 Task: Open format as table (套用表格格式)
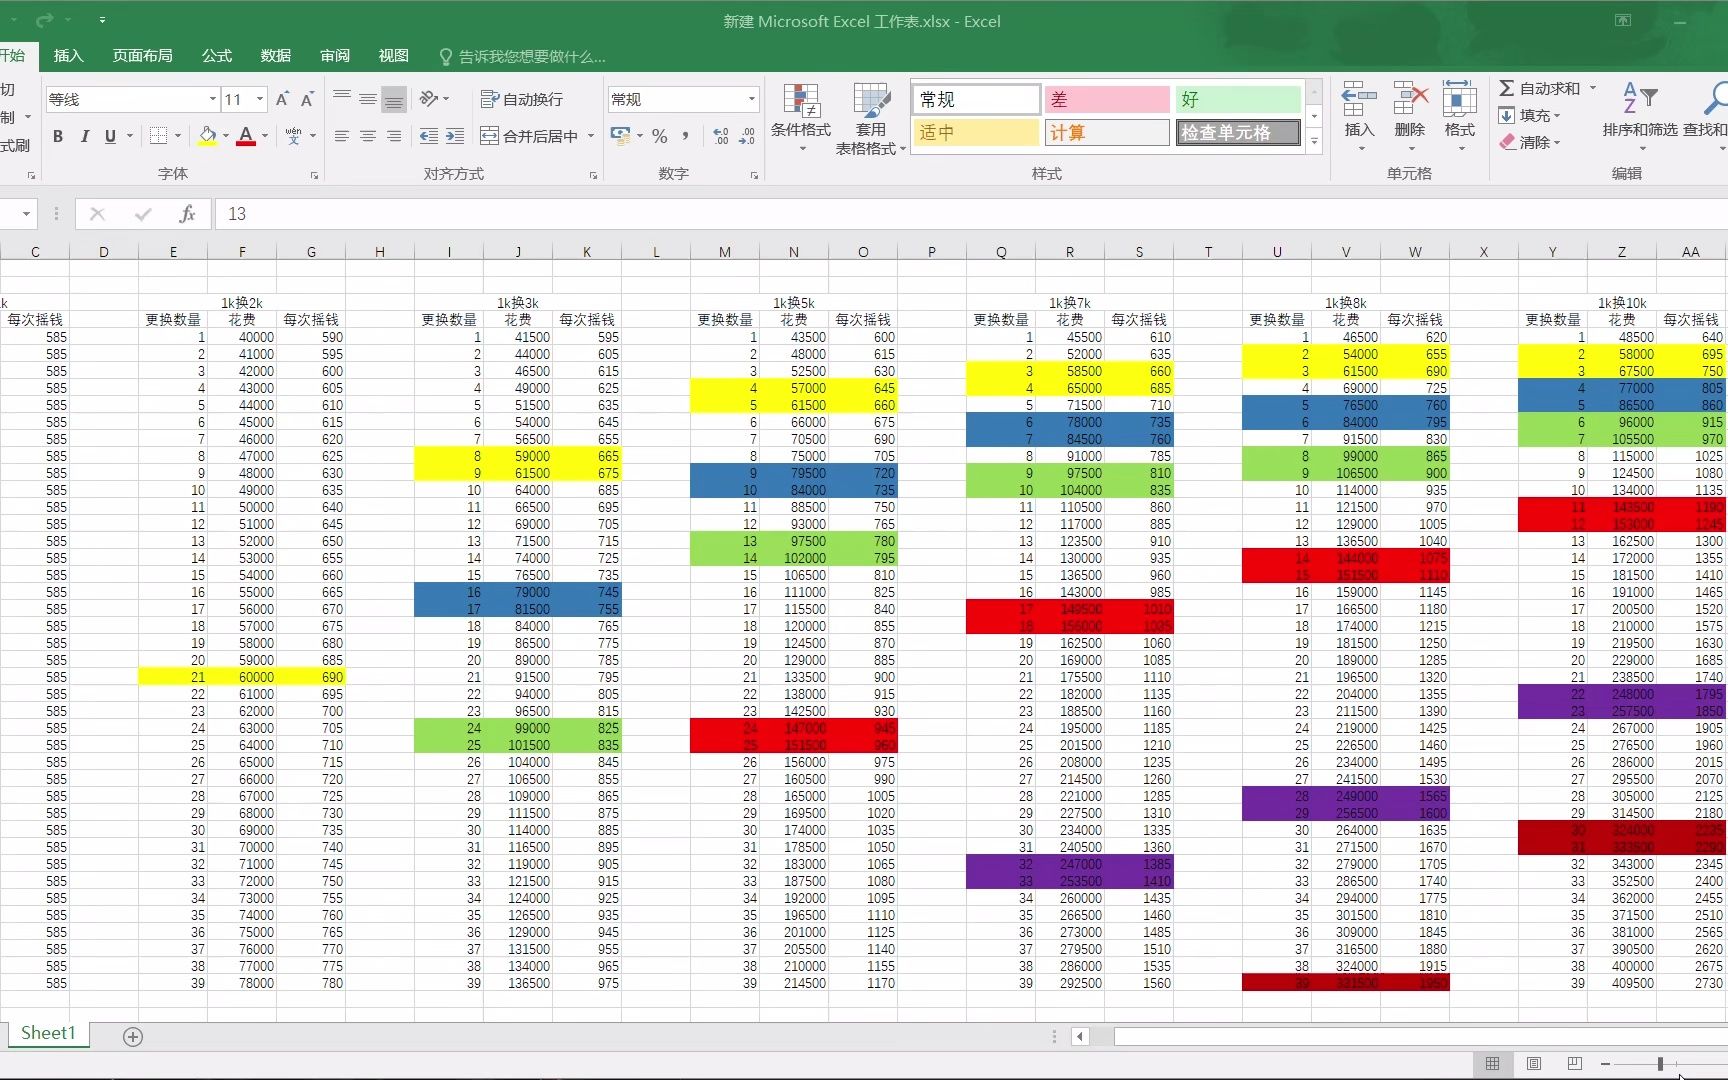[x=871, y=118]
